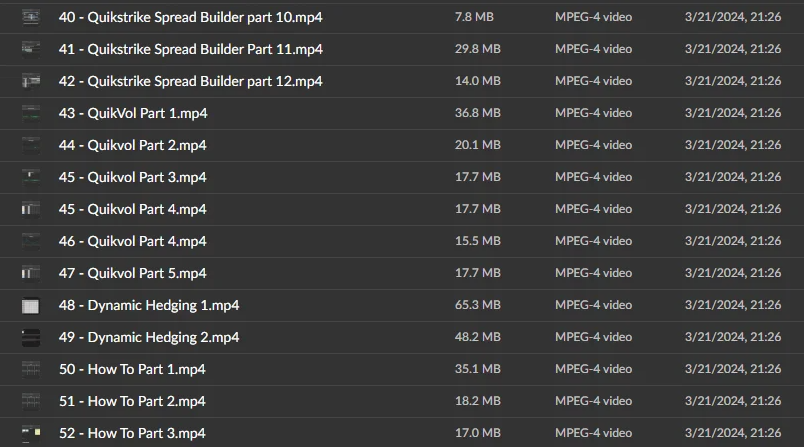Click the thumbnail beside 48 - Dynamic Hedging 1

(31, 305)
